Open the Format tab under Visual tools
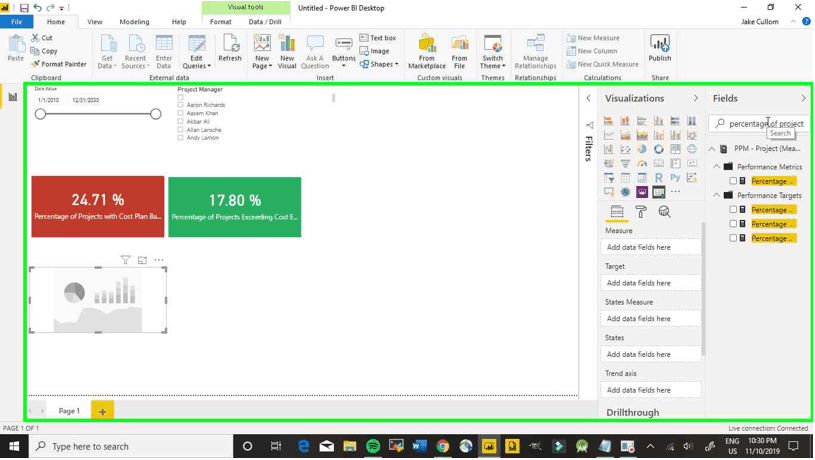Screen dimensions: 815x460 click(x=220, y=22)
